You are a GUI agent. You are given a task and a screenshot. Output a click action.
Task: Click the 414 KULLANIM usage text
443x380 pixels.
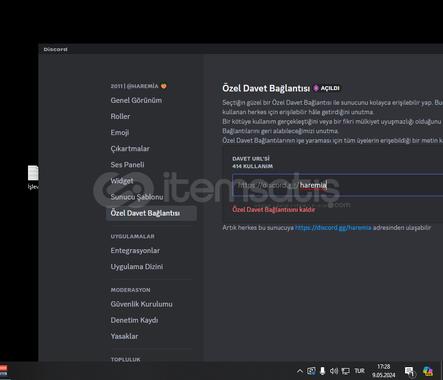252,166
